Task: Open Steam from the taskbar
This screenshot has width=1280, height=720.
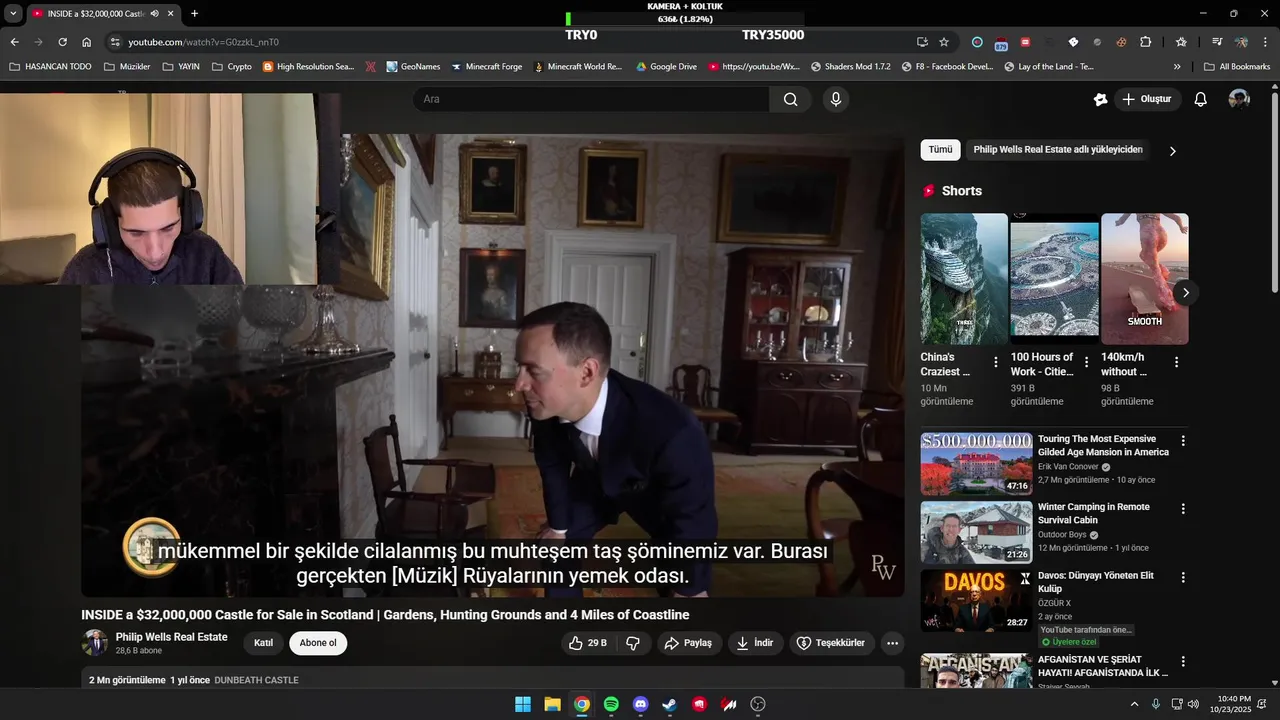Action: click(670, 704)
